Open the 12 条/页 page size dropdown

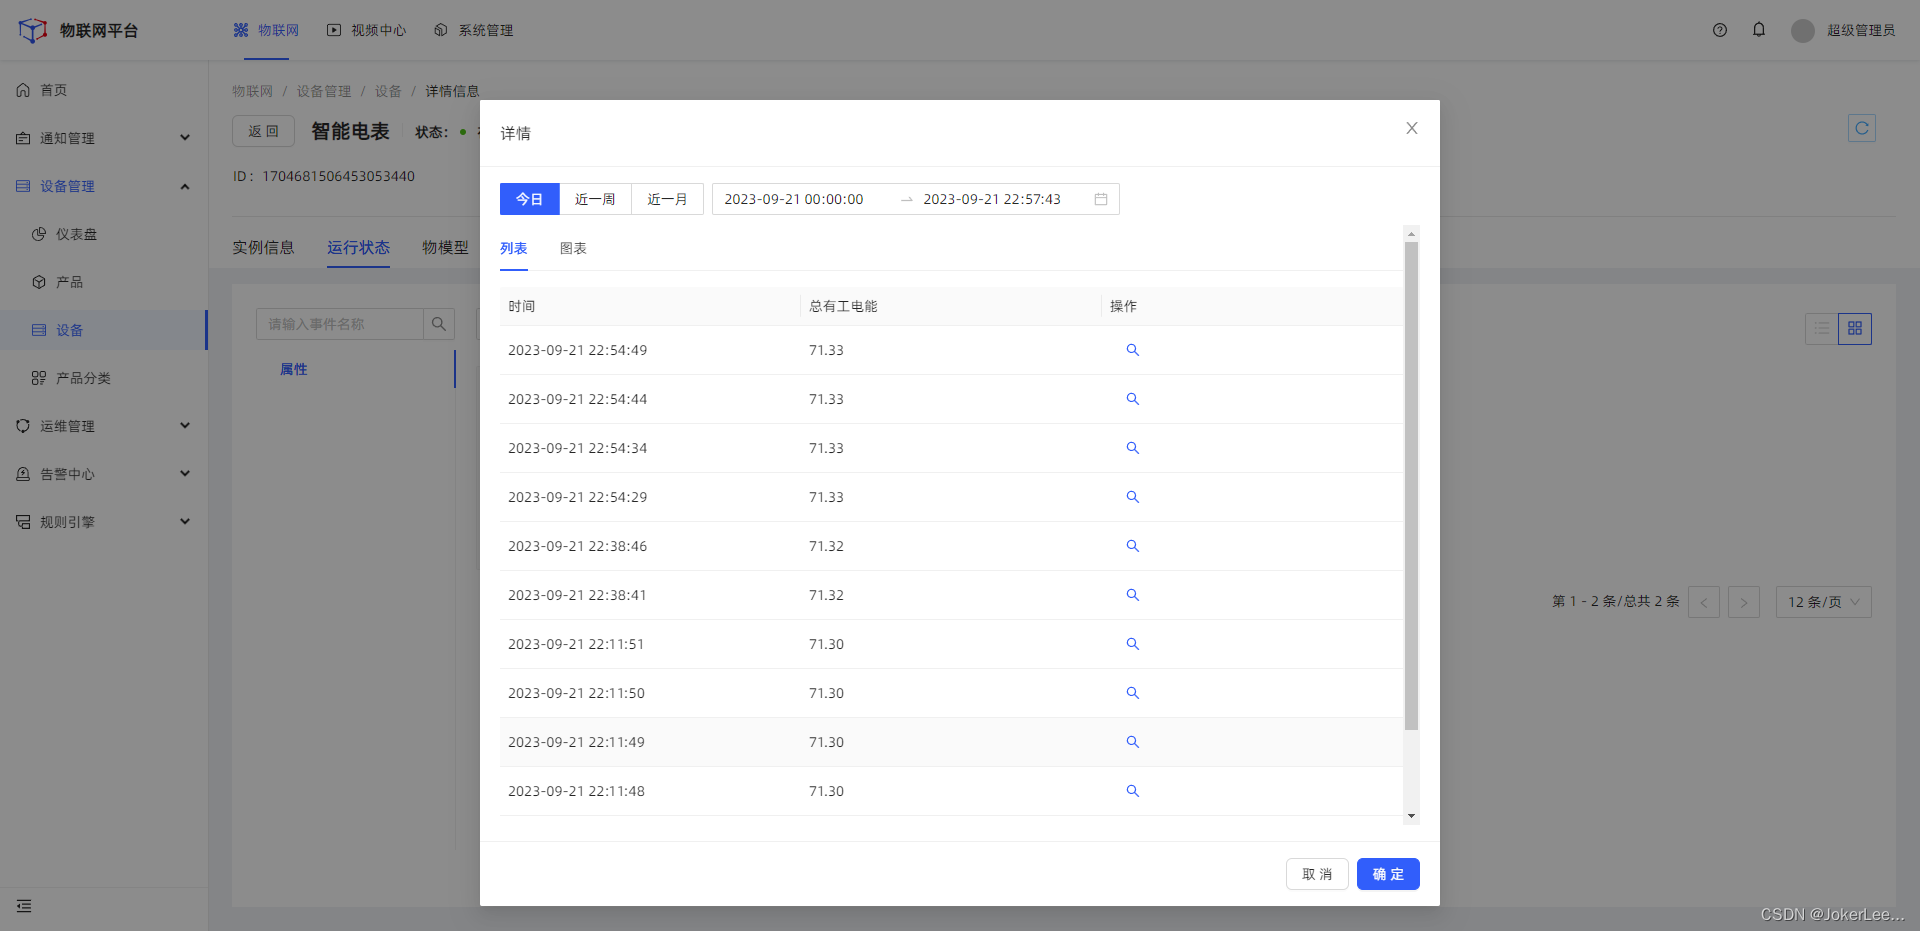pos(1823,602)
